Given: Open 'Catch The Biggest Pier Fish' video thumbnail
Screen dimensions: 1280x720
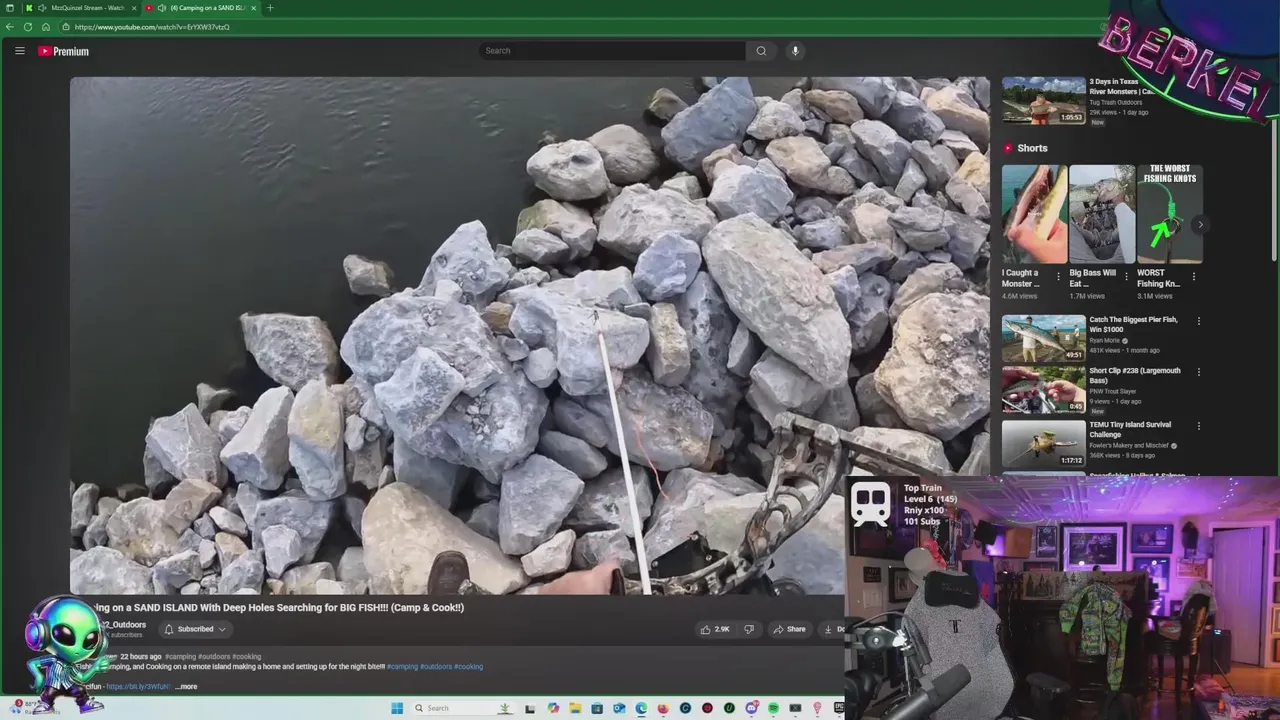Looking at the screenshot, I should pyautogui.click(x=1043, y=338).
